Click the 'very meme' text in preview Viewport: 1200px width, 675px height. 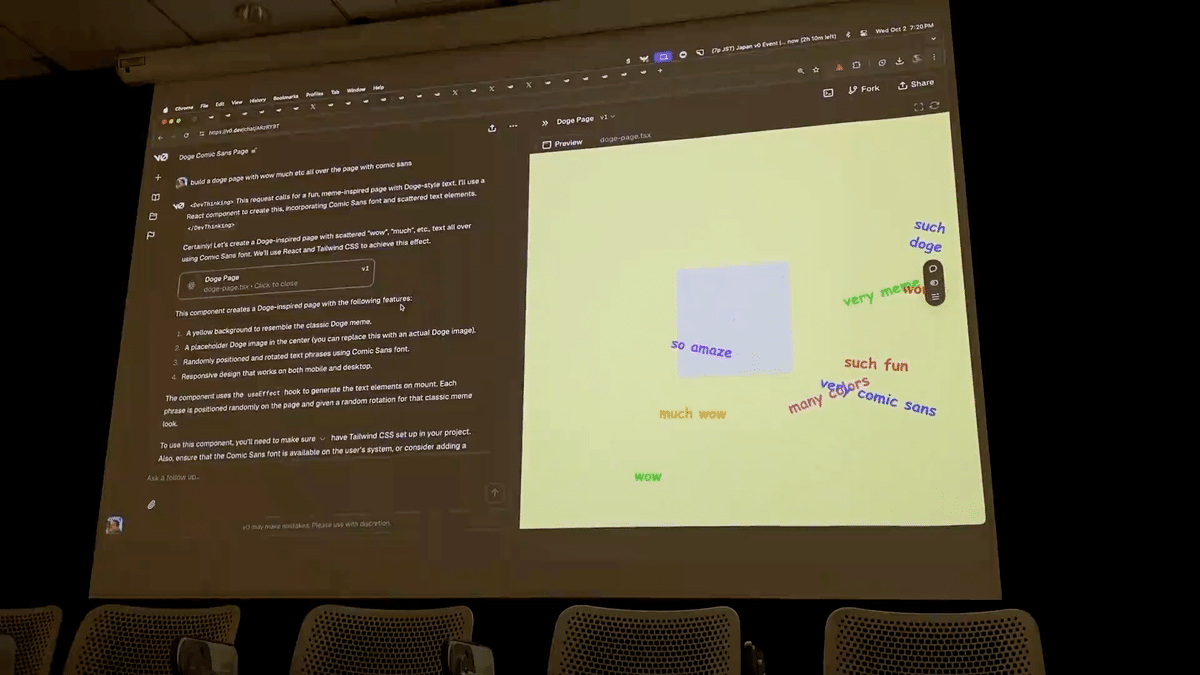880,293
